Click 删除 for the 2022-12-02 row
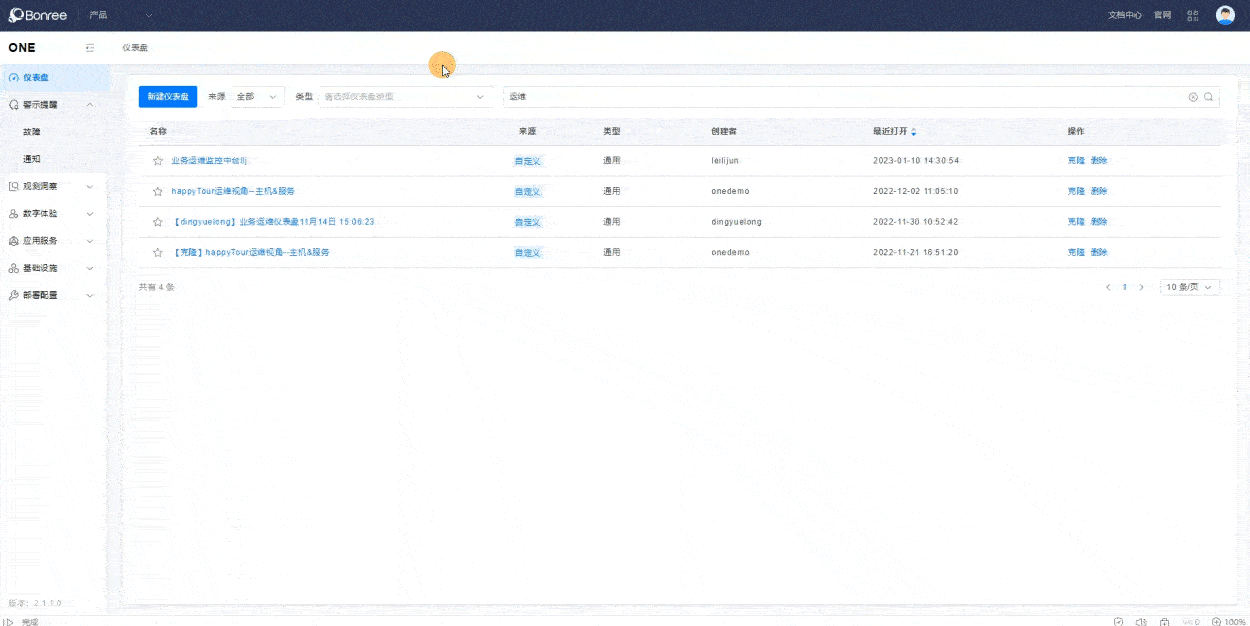The width and height of the screenshot is (1250, 626). (1099, 191)
